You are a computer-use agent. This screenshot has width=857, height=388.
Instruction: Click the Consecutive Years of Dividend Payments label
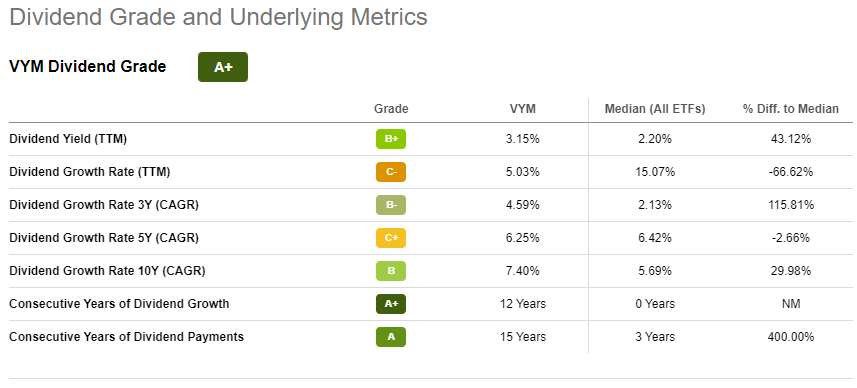[x=126, y=337]
